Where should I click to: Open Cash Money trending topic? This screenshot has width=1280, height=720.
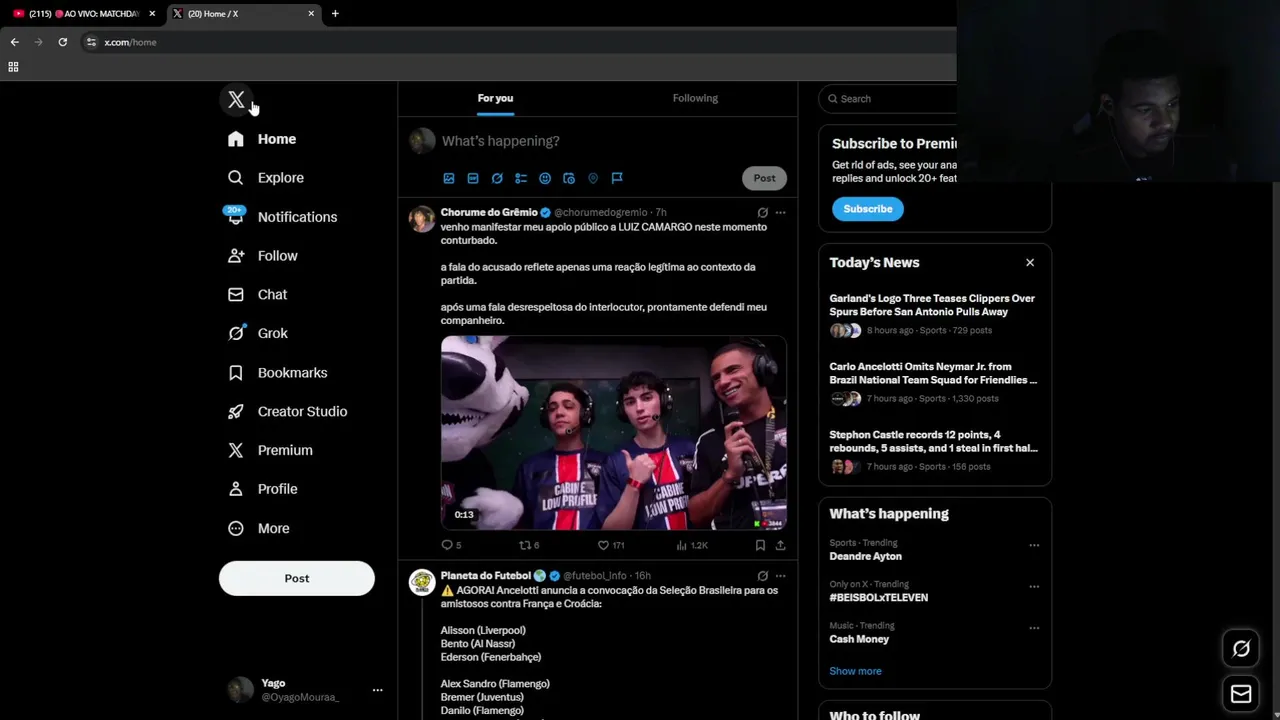859,639
